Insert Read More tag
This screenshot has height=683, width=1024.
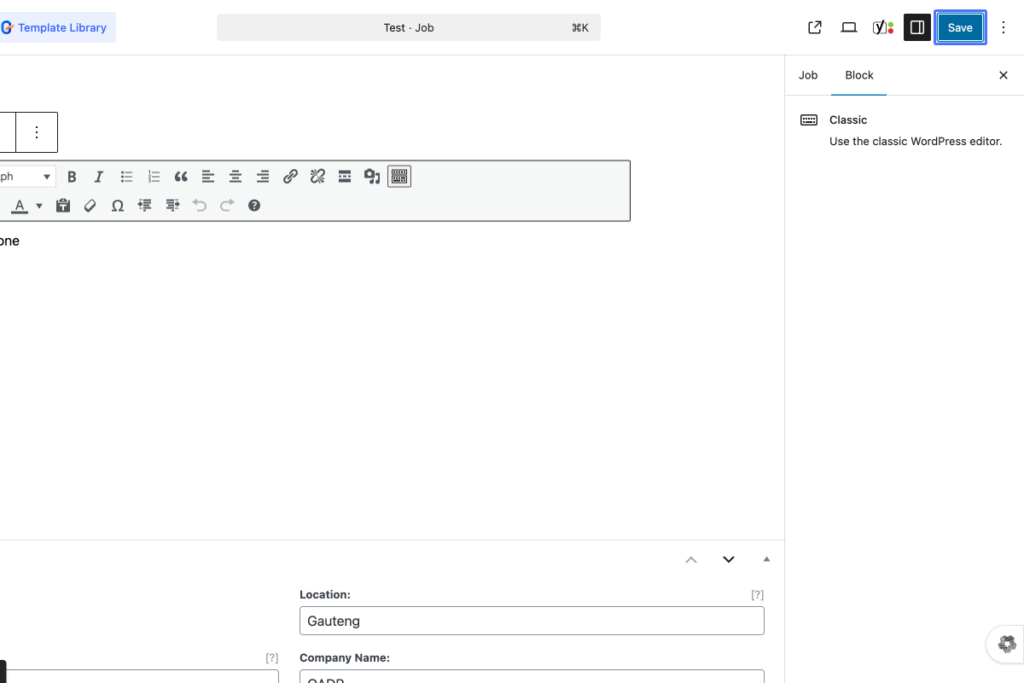click(344, 176)
